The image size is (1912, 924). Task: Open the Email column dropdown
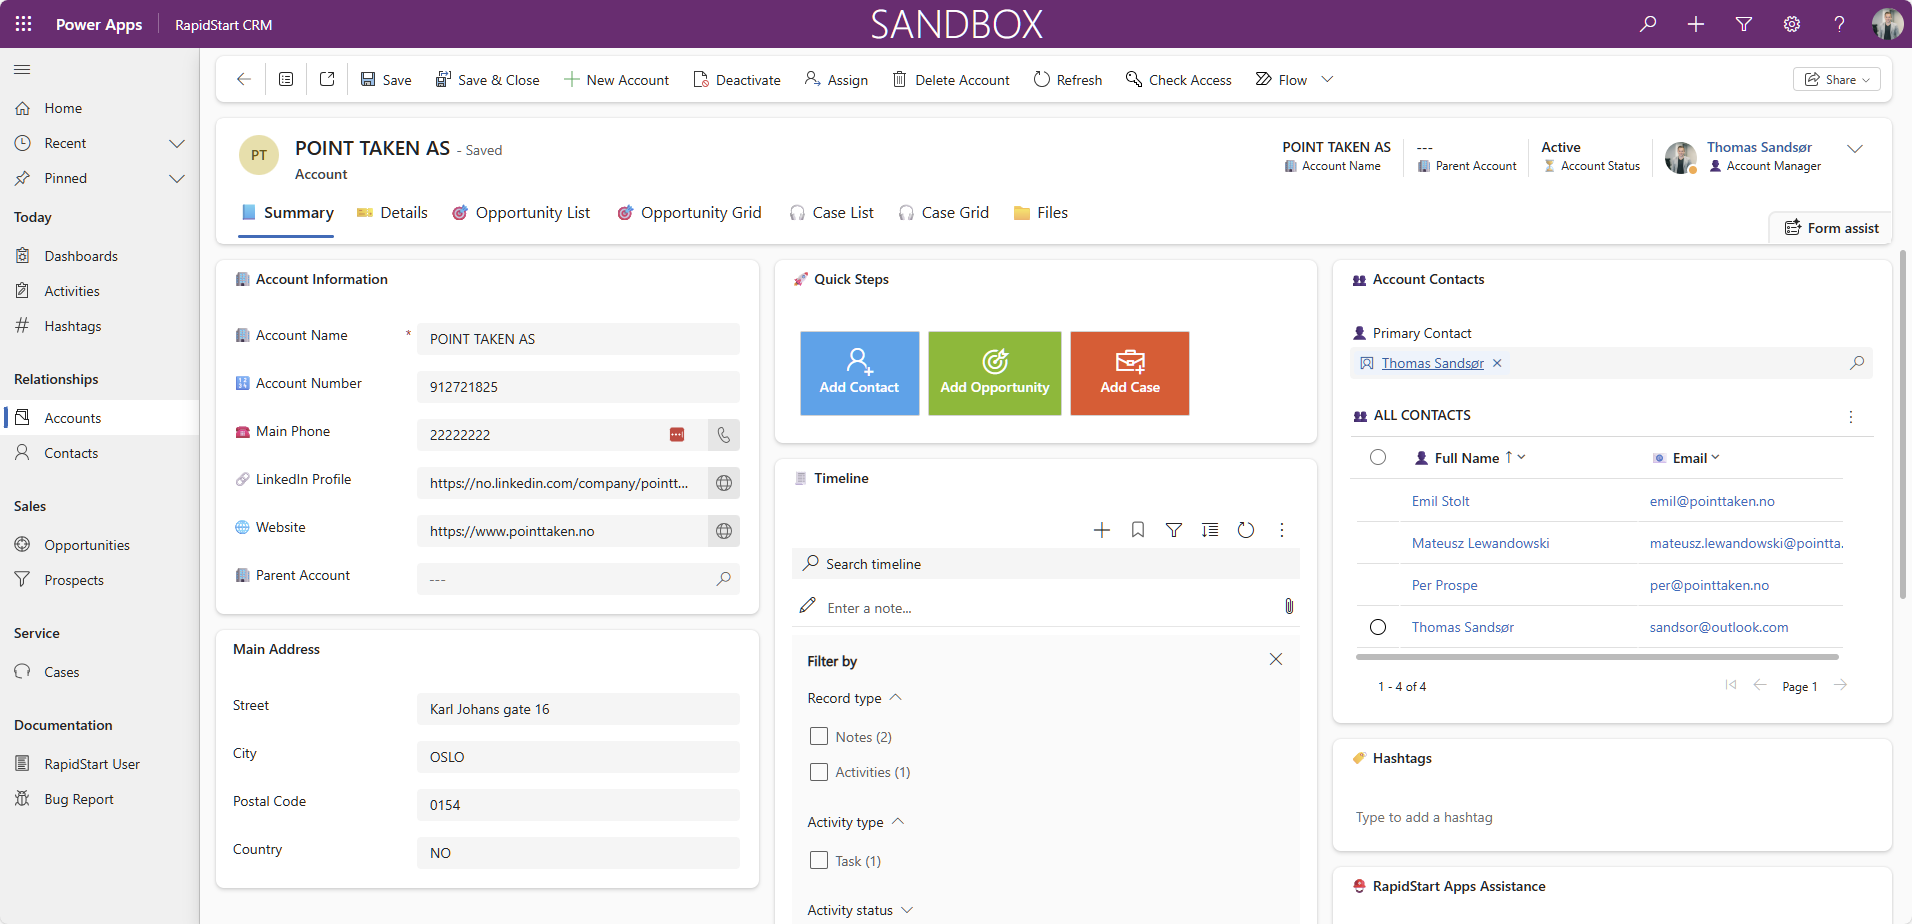tap(1715, 457)
